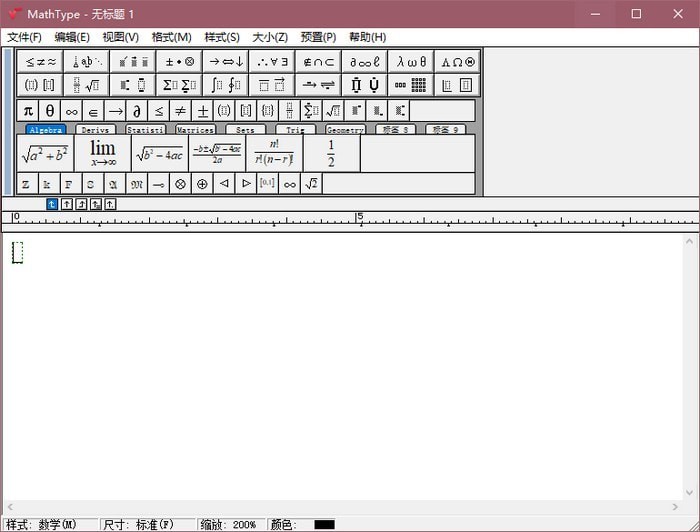Insert the element-of symbol ∈
The image size is (700, 532).
(x=93, y=111)
